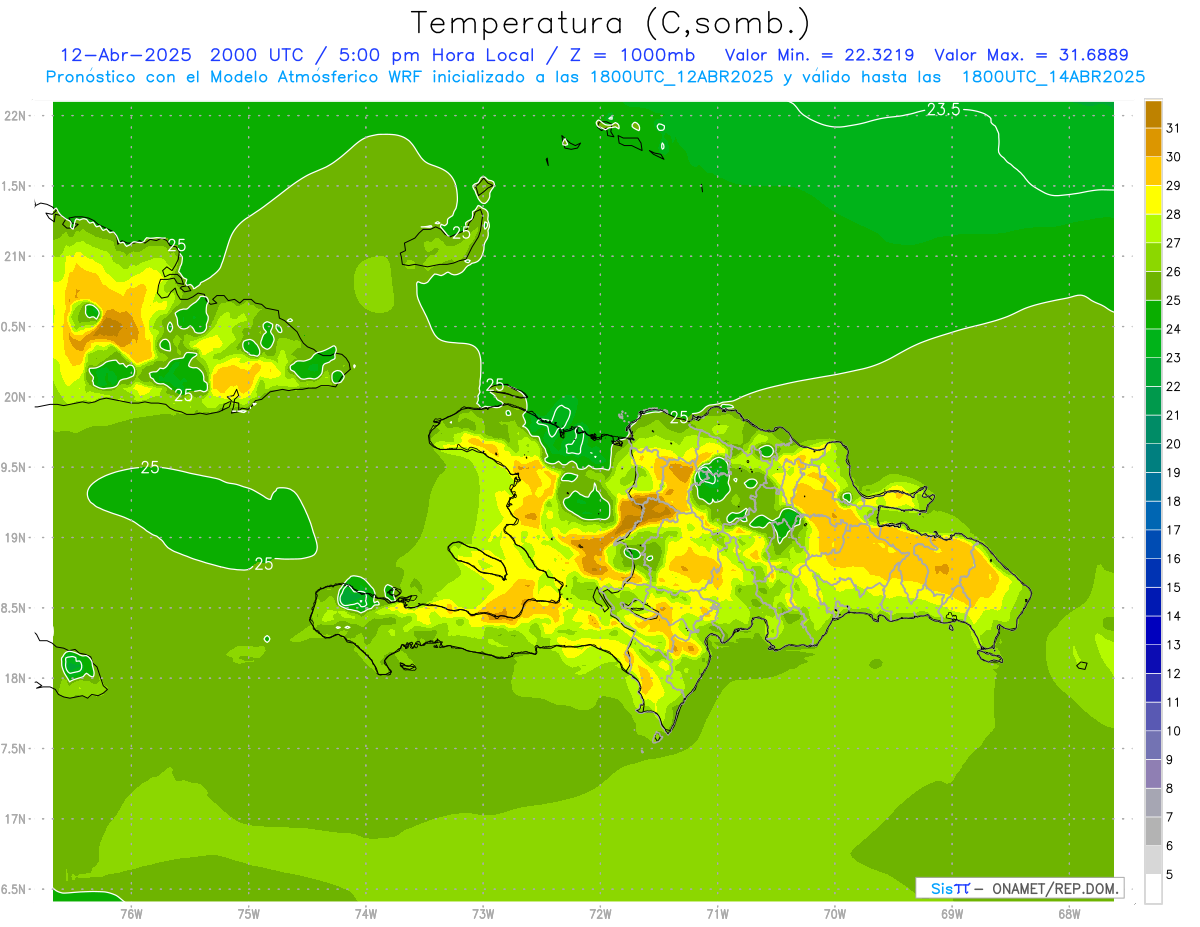Click the legend value "23"
This screenshot has width=1200, height=927.
[1173, 357]
